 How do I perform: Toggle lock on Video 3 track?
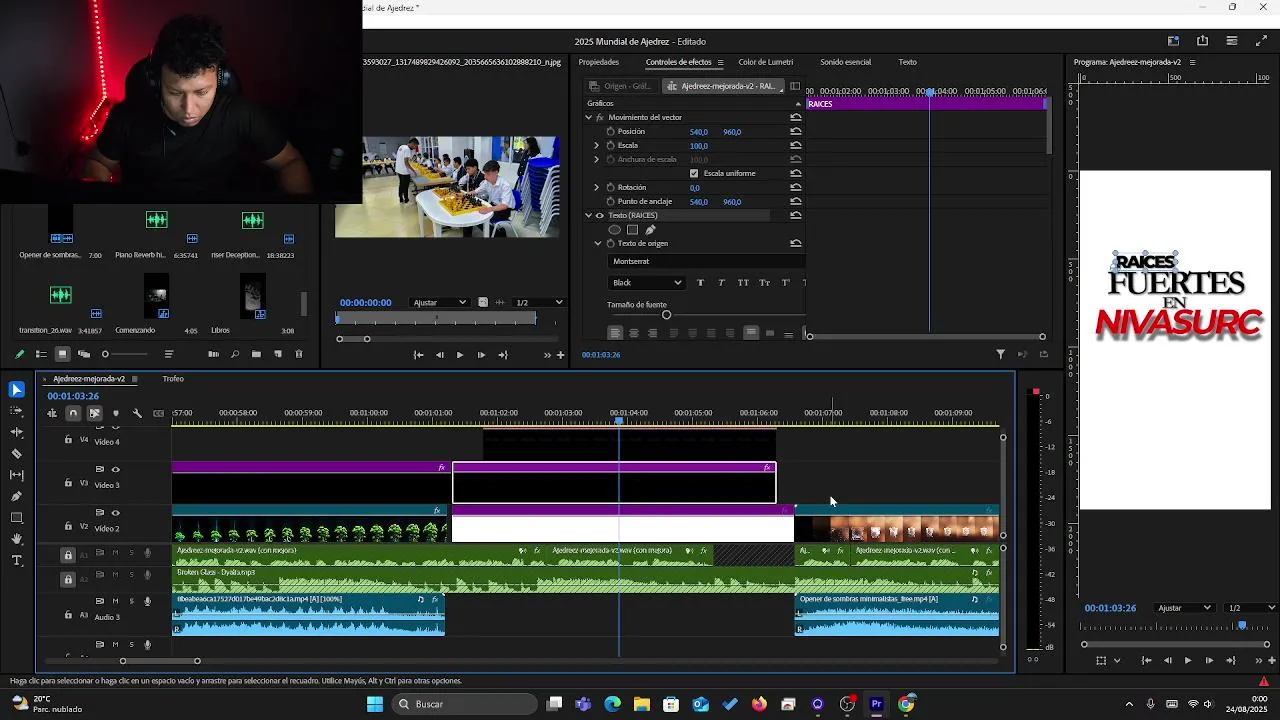coord(68,484)
